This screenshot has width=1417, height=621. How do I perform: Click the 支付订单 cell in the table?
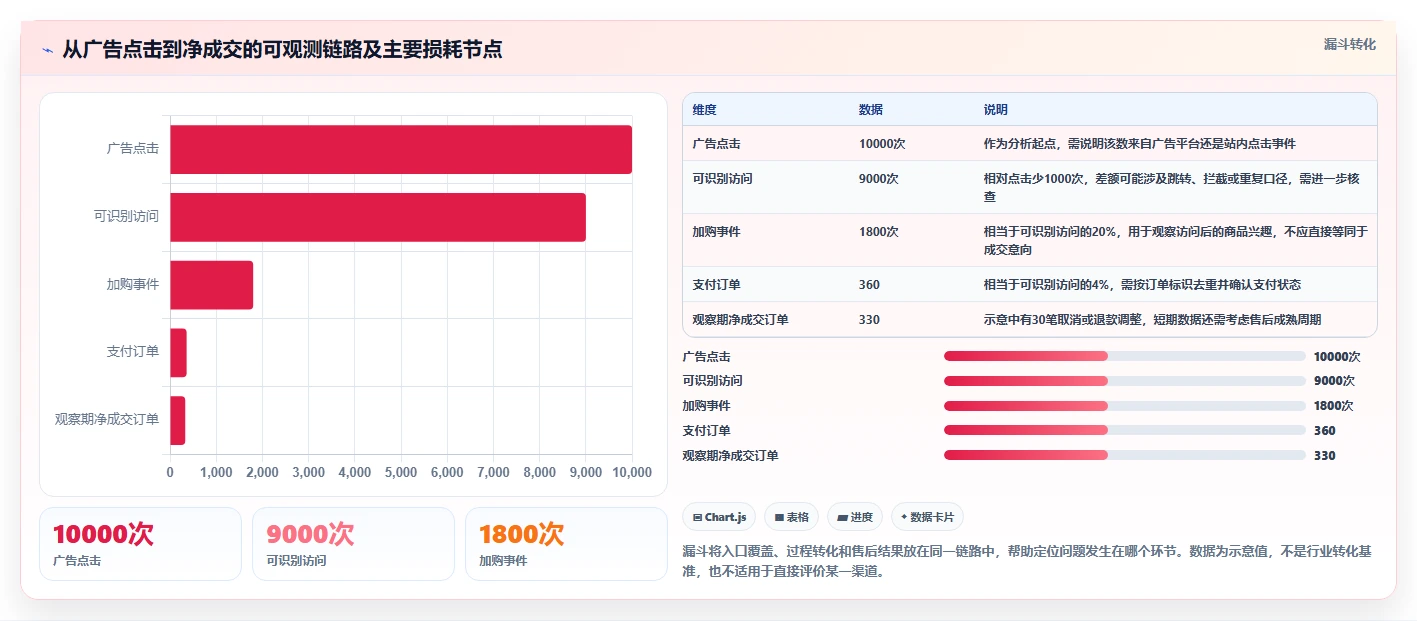click(716, 285)
